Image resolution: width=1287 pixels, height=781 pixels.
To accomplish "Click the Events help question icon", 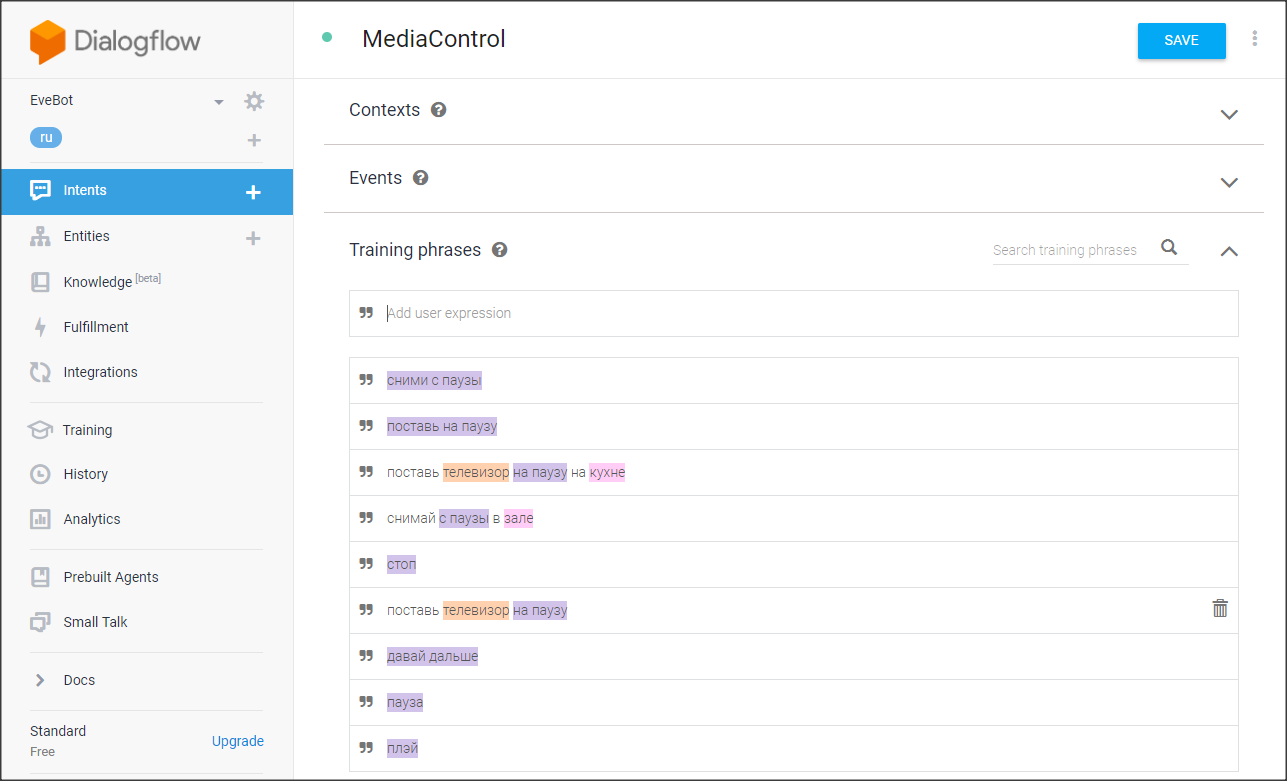I will pos(421,178).
